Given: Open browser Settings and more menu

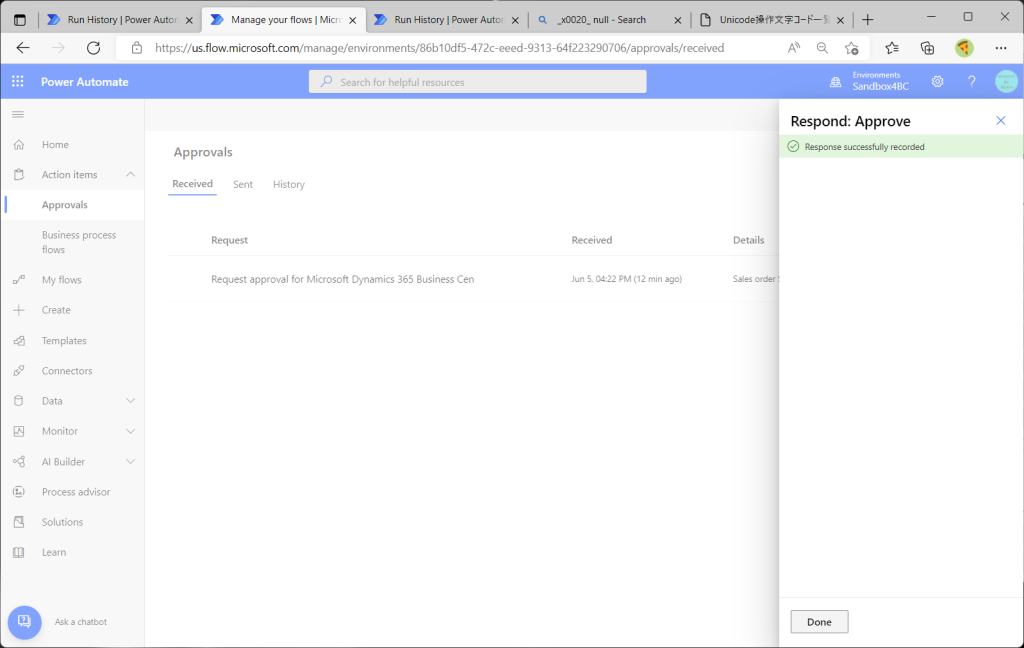Looking at the screenshot, I should [1000, 48].
